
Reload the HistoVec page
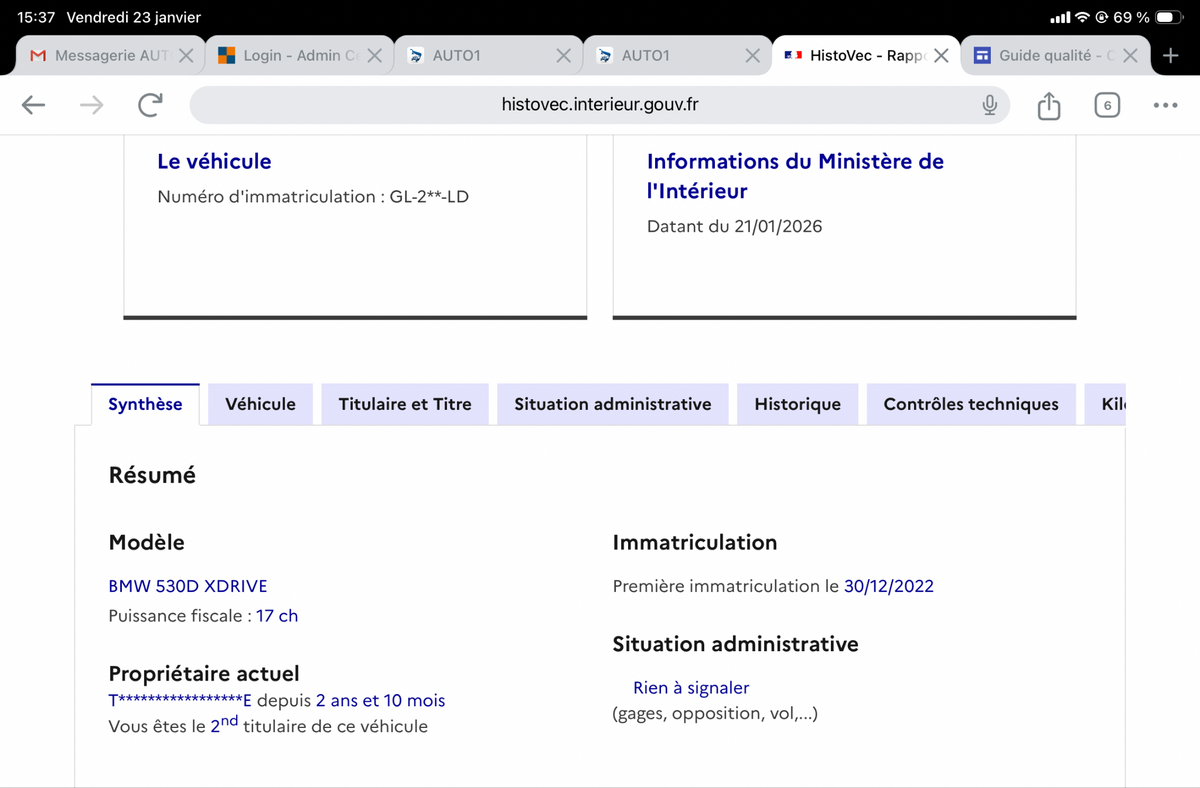click(x=150, y=105)
